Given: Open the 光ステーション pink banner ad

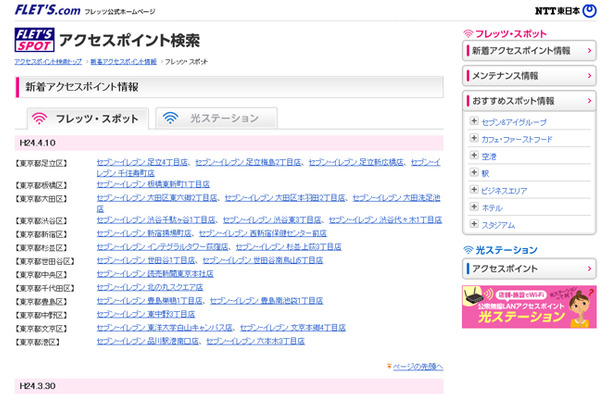Looking at the screenshot, I should click(529, 307).
